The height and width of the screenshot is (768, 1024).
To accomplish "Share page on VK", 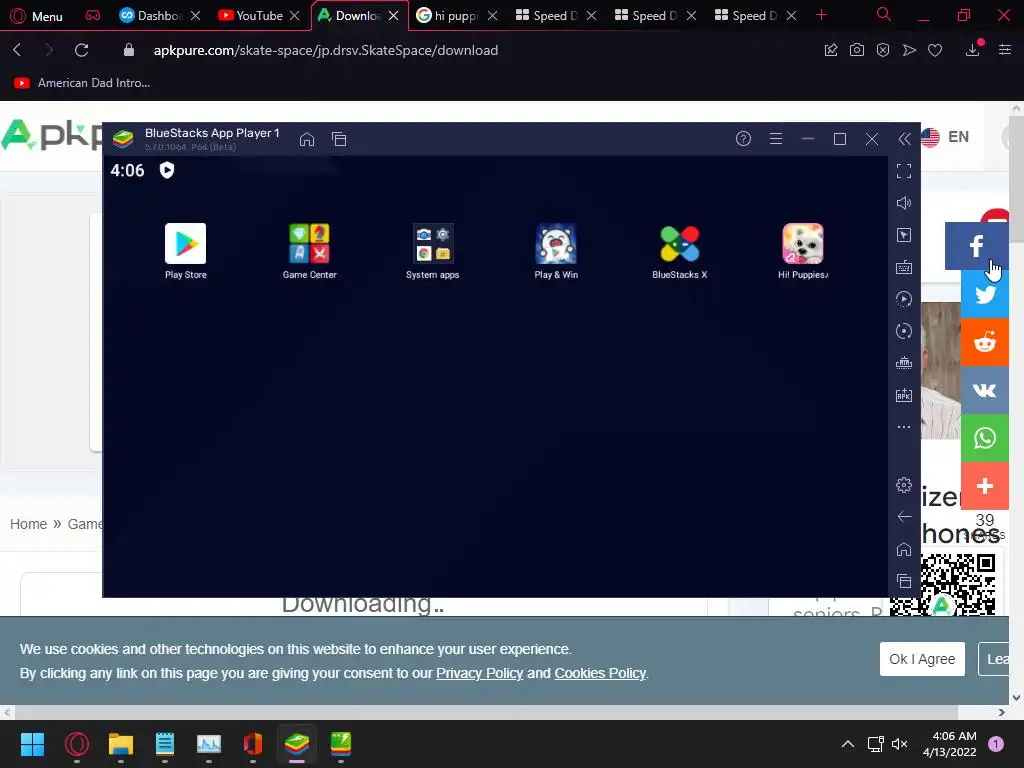I will pos(985,391).
